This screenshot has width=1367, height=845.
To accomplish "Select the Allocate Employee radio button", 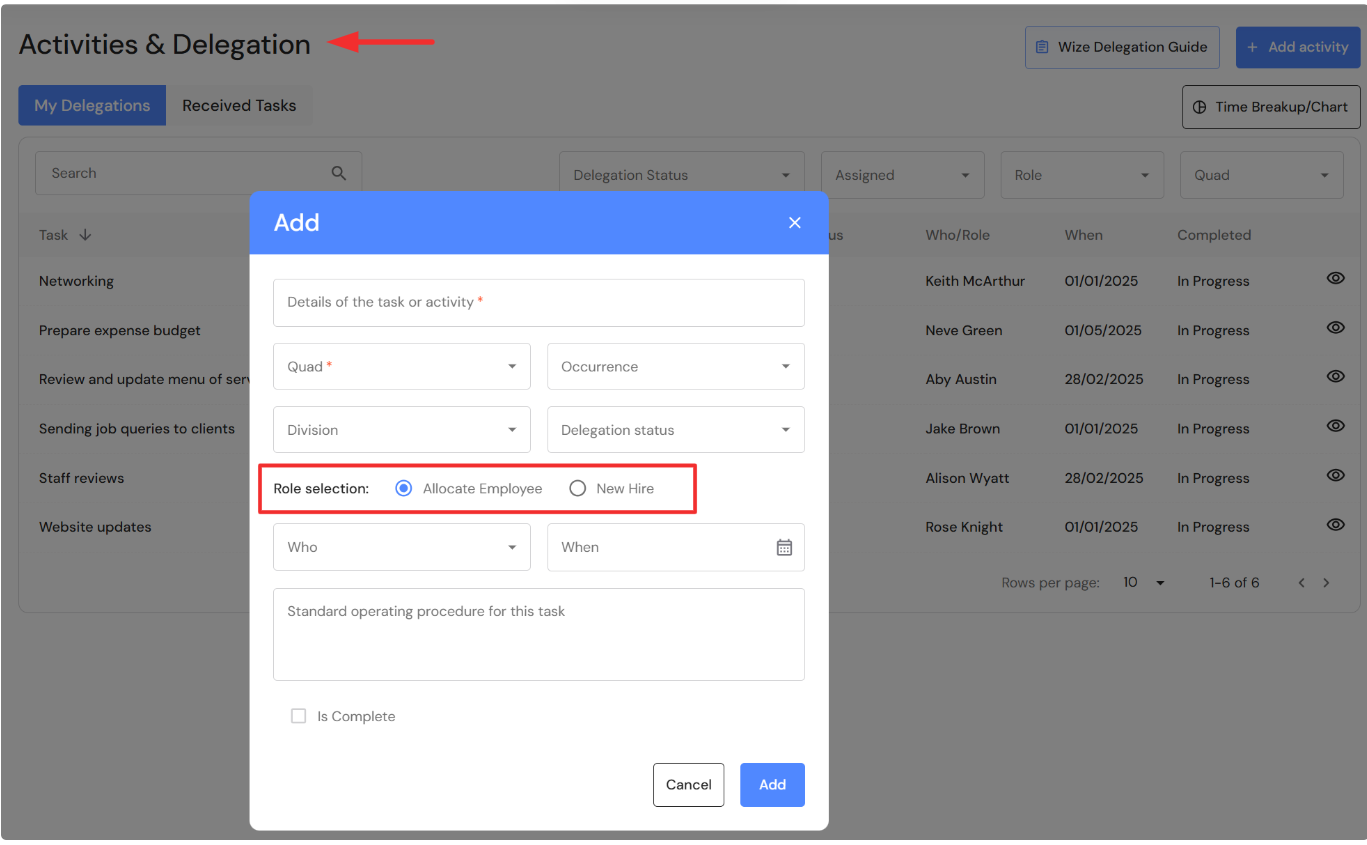I will tap(404, 489).
